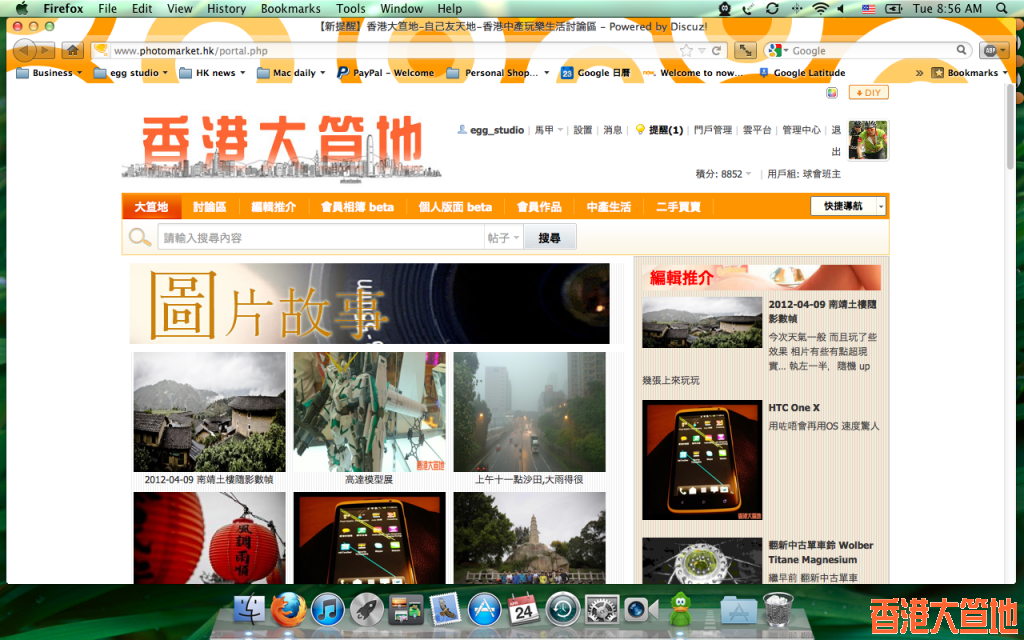
Task: Expand the Business bookmarks folder
Action: click(x=50, y=72)
